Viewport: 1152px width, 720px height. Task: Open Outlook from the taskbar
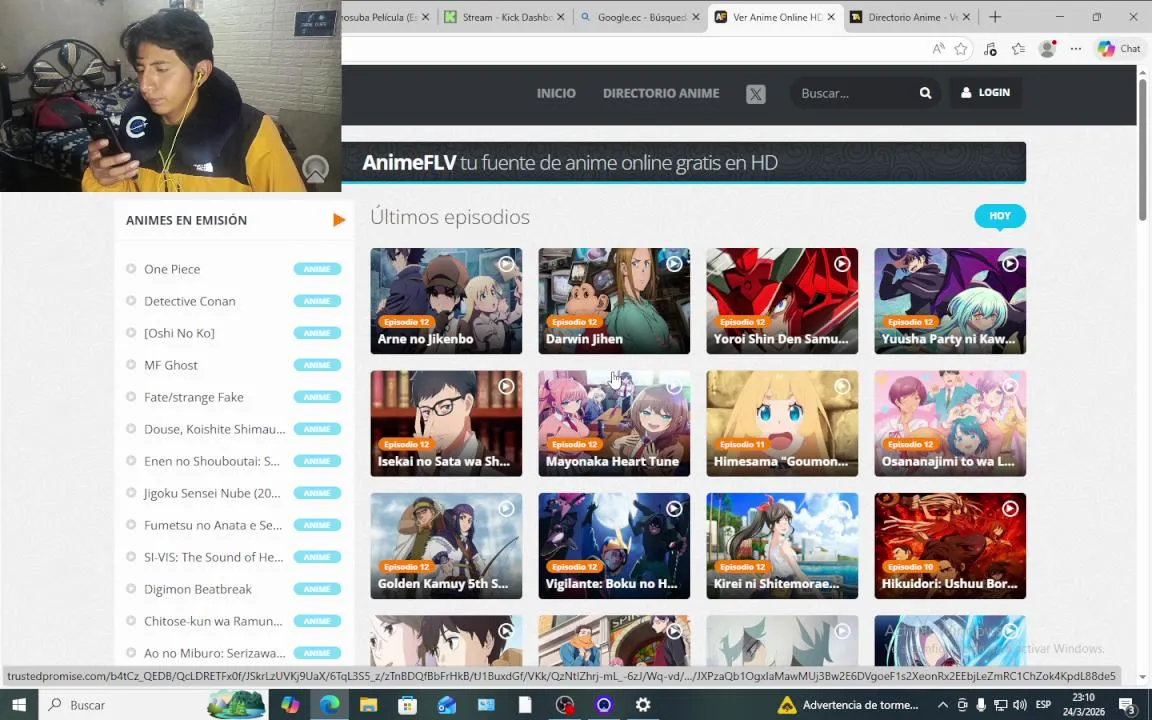click(447, 705)
